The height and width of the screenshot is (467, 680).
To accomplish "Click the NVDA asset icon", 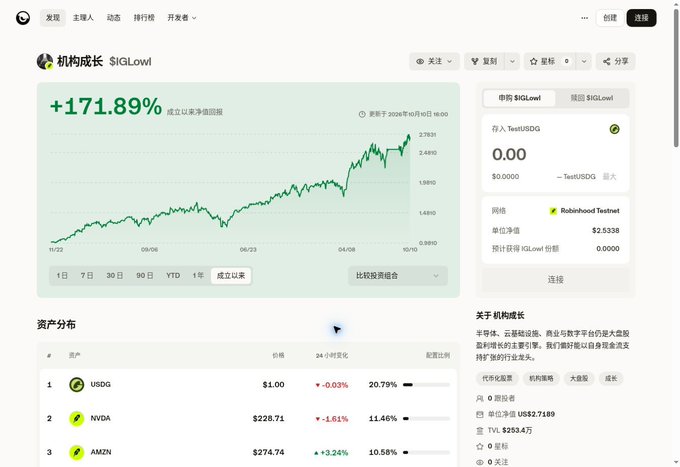I will tap(77, 418).
